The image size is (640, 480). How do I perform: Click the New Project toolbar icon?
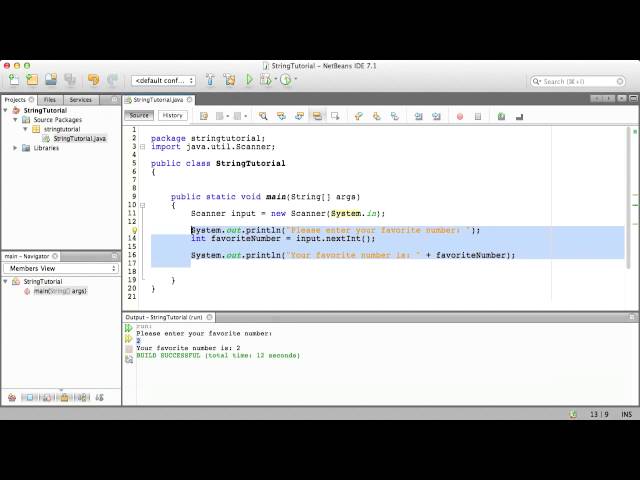(32, 80)
